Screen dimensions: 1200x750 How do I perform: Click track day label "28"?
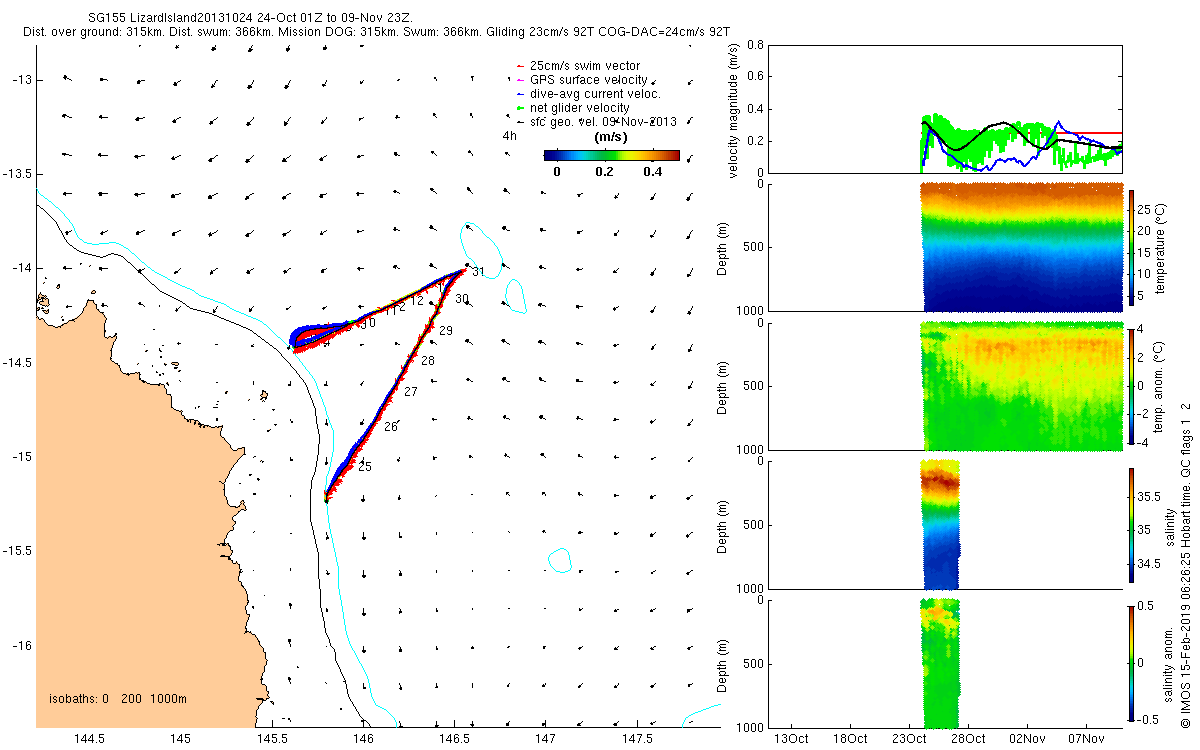coord(428,360)
